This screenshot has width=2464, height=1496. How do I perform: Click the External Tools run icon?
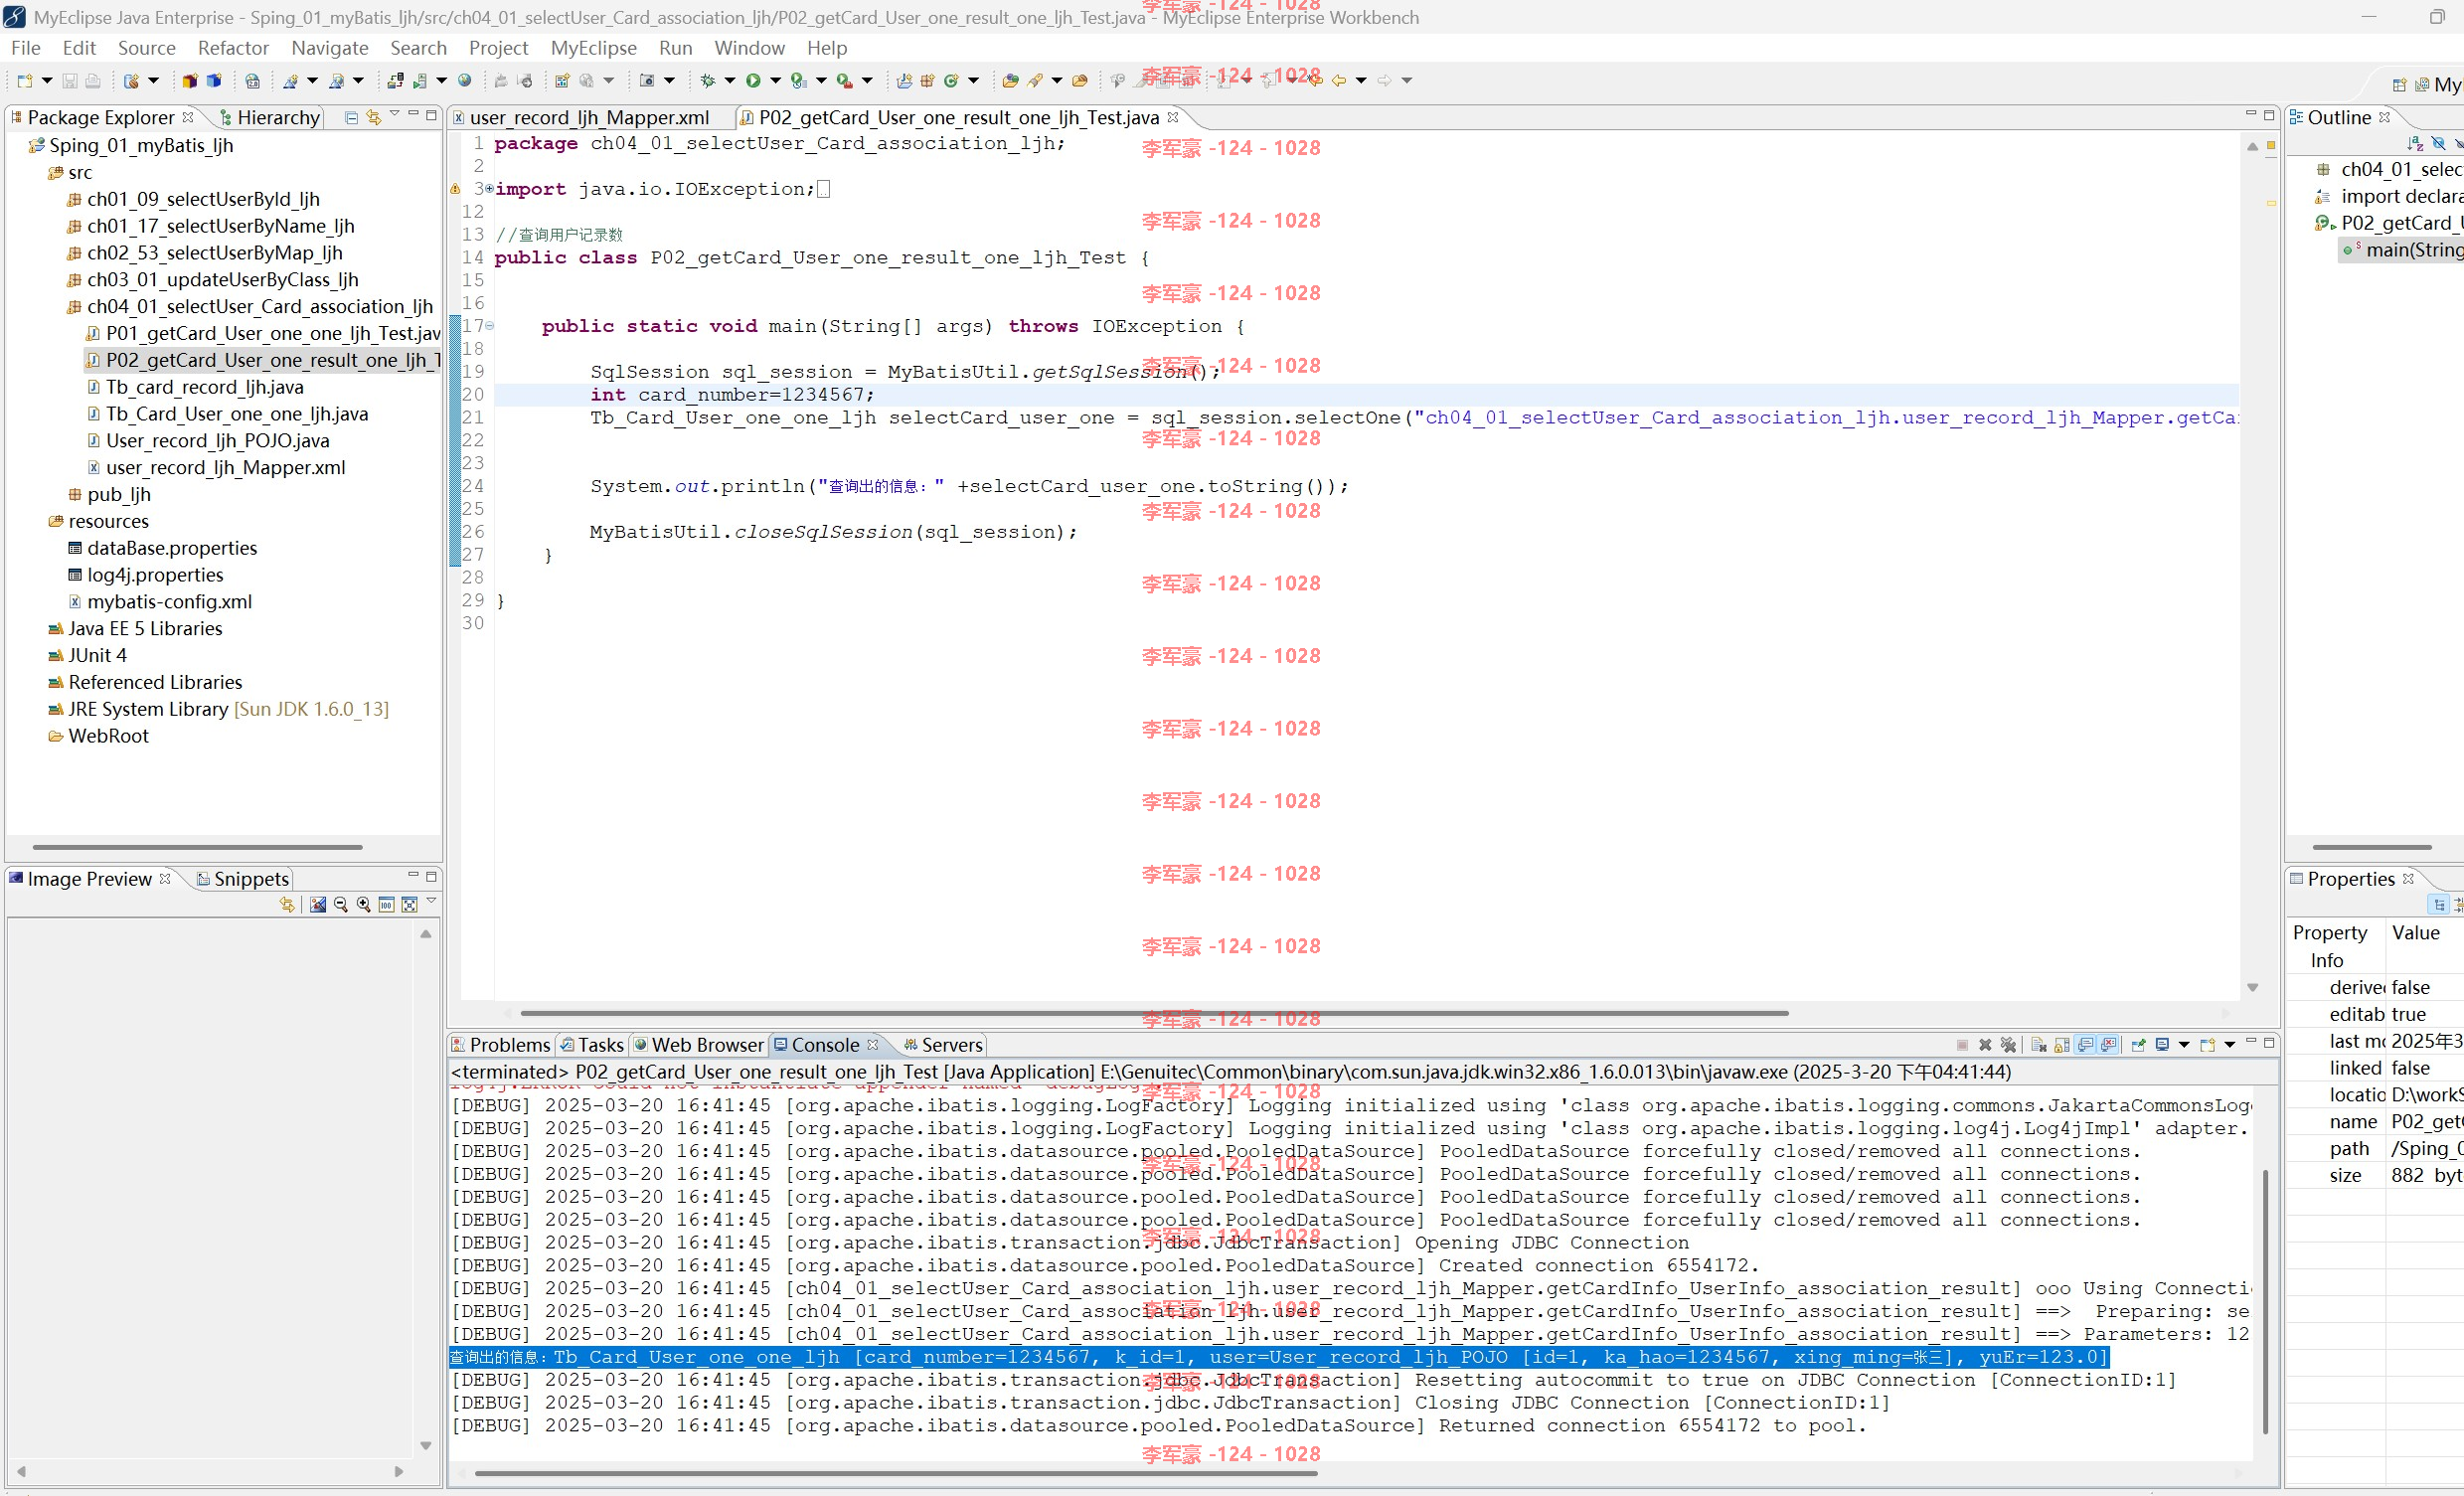(x=844, y=81)
